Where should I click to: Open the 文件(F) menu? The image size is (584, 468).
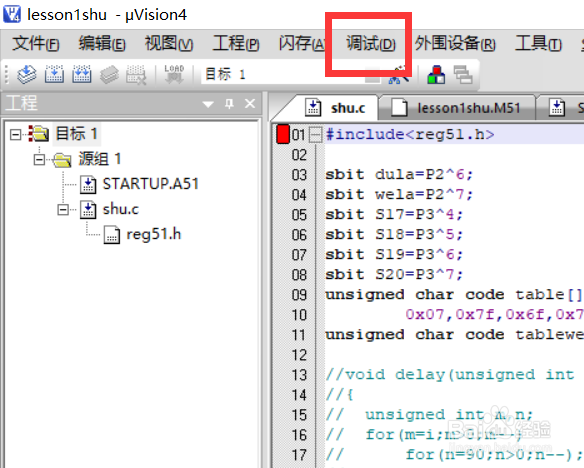tap(35, 44)
